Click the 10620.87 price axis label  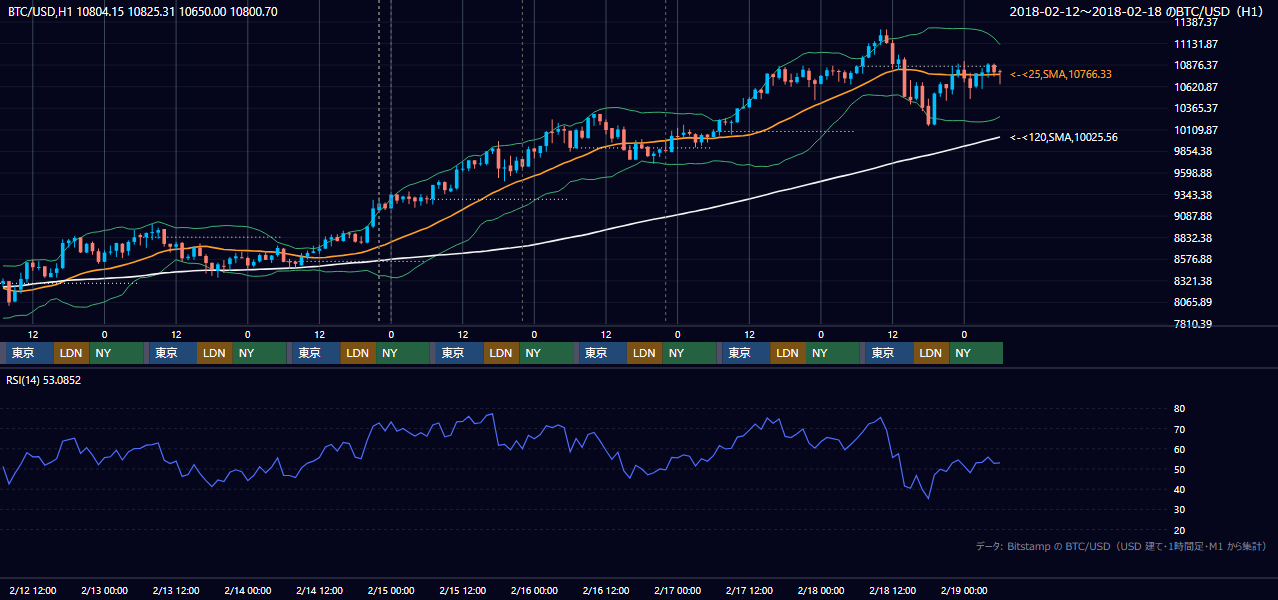pos(1196,87)
